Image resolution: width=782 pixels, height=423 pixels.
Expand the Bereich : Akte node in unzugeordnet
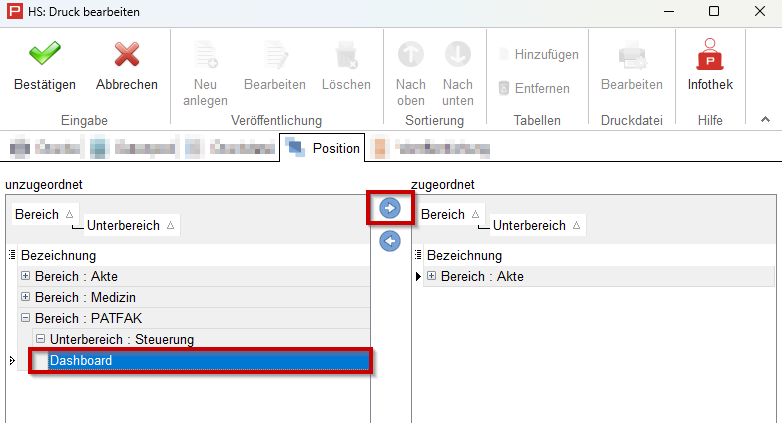point(25,276)
